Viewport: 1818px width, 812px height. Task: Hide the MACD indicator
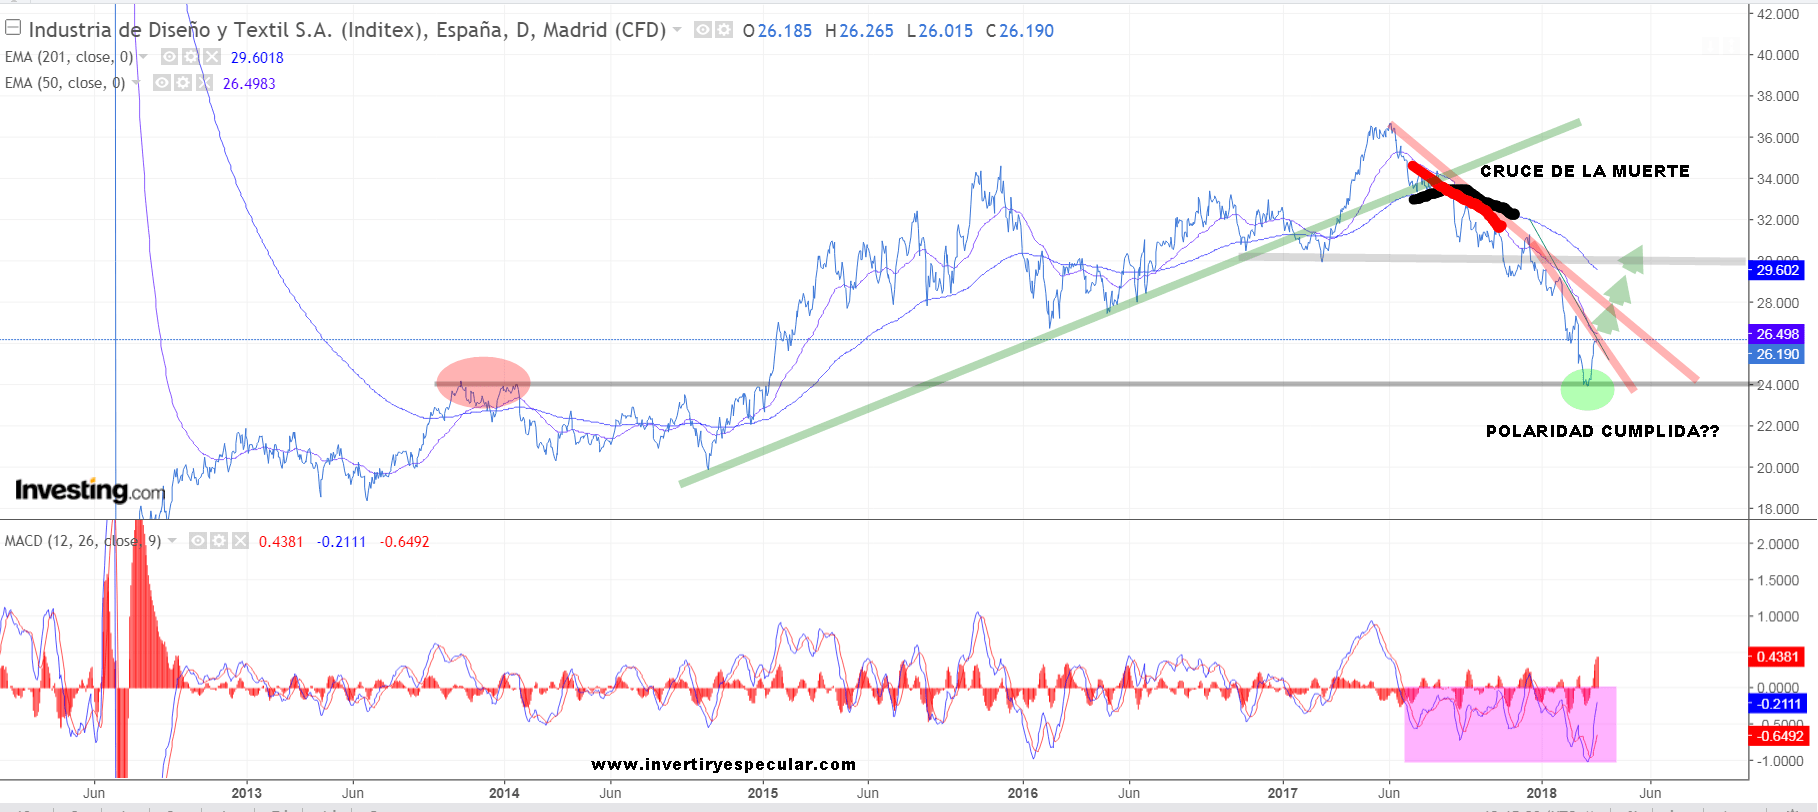point(198,541)
